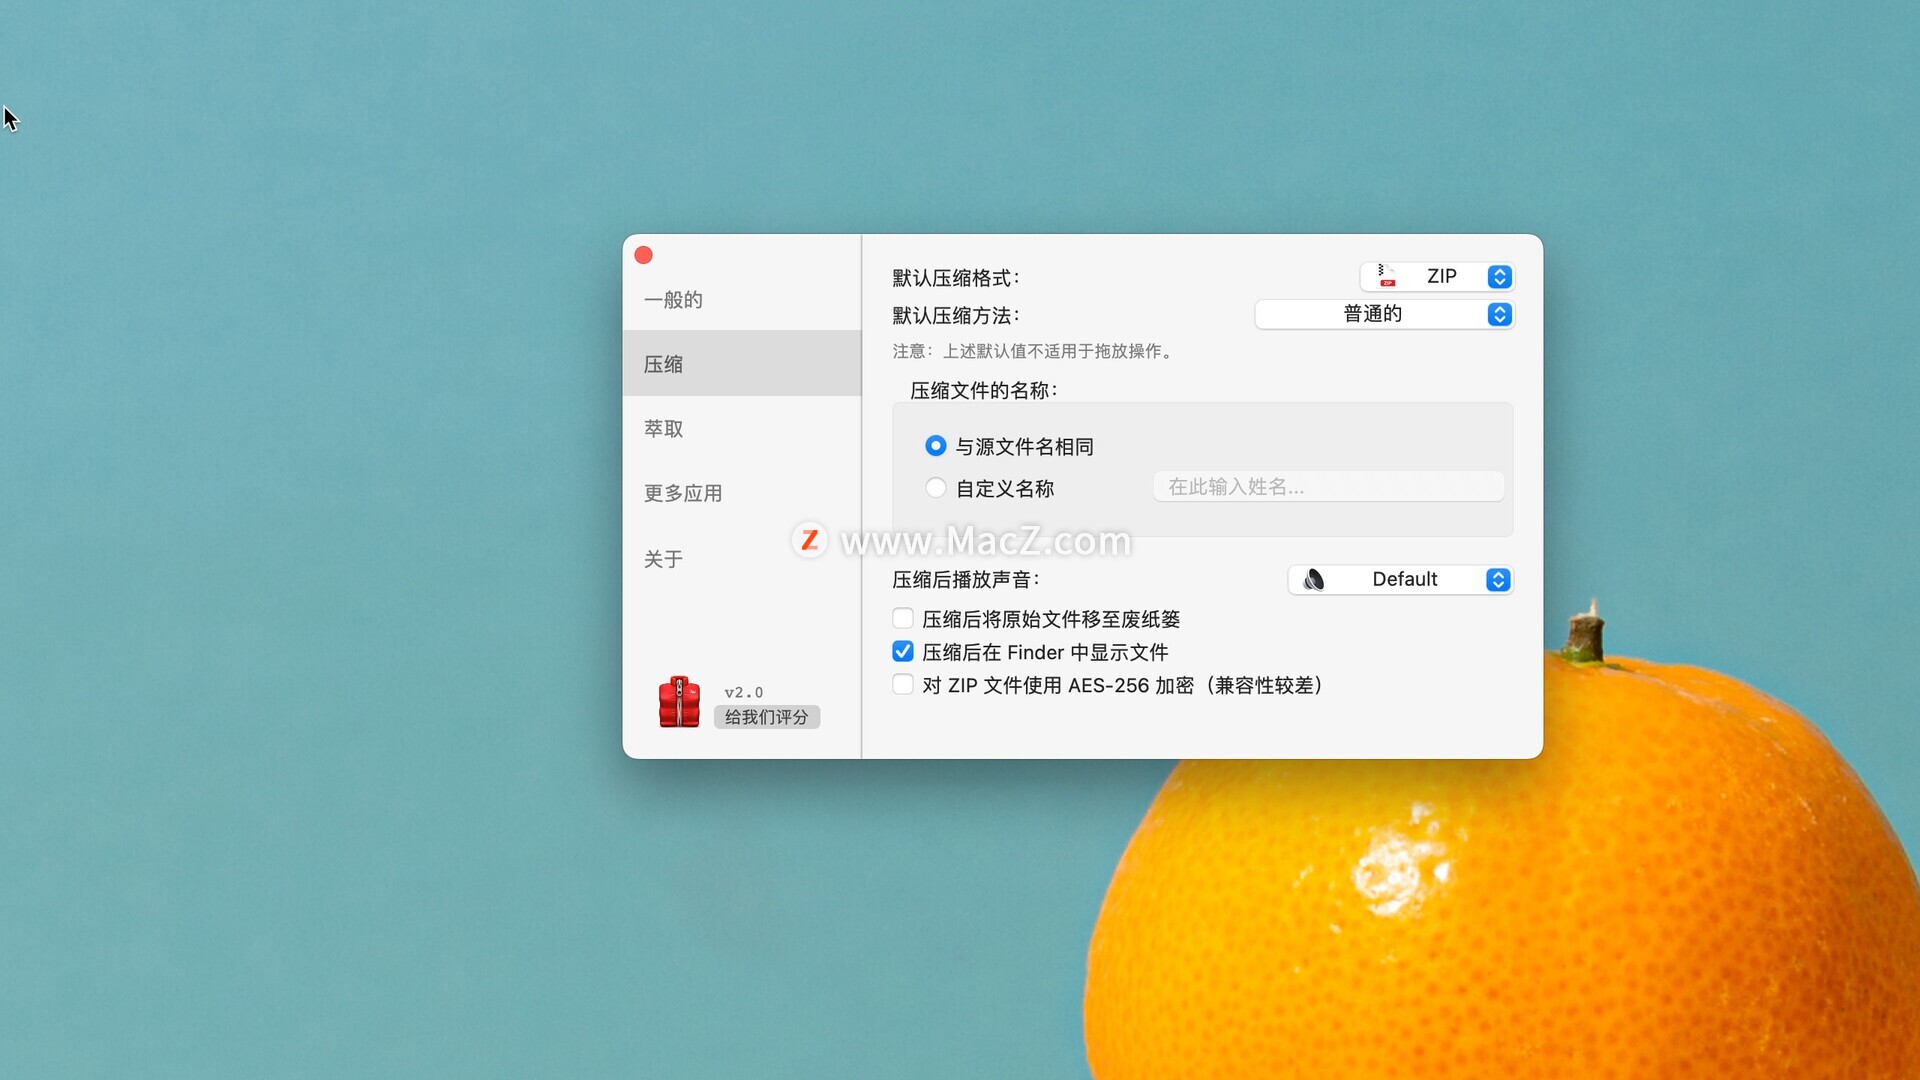Image resolution: width=1920 pixels, height=1080 pixels.
Task: Click the 注意 note about drag-and-drop
Action: coord(1033,351)
